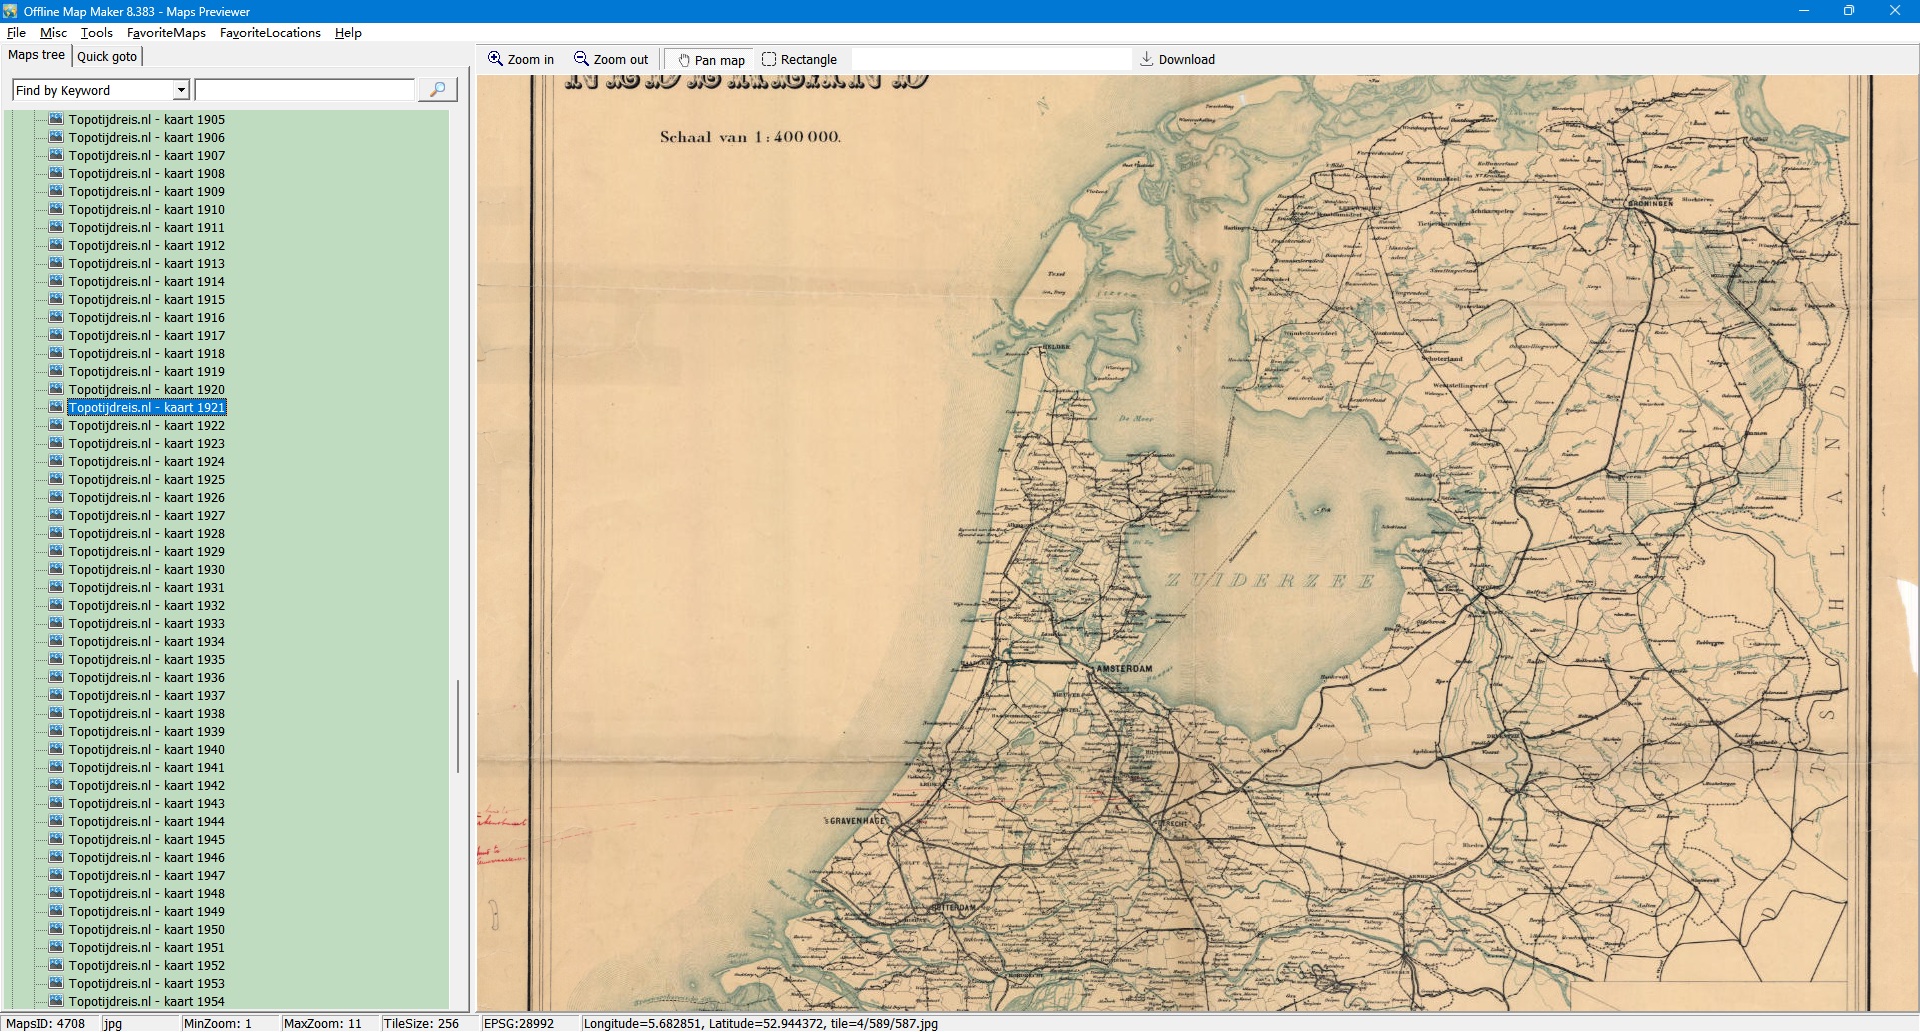
Task: Open the FavoriteMaps menu
Action: click(x=166, y=33)
